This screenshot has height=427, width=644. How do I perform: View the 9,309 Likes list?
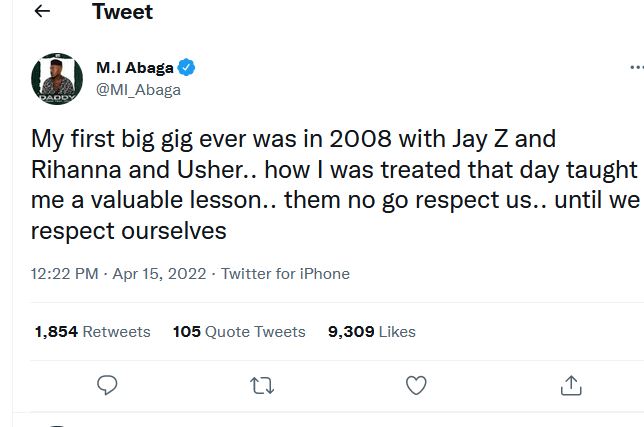point(371,331)
